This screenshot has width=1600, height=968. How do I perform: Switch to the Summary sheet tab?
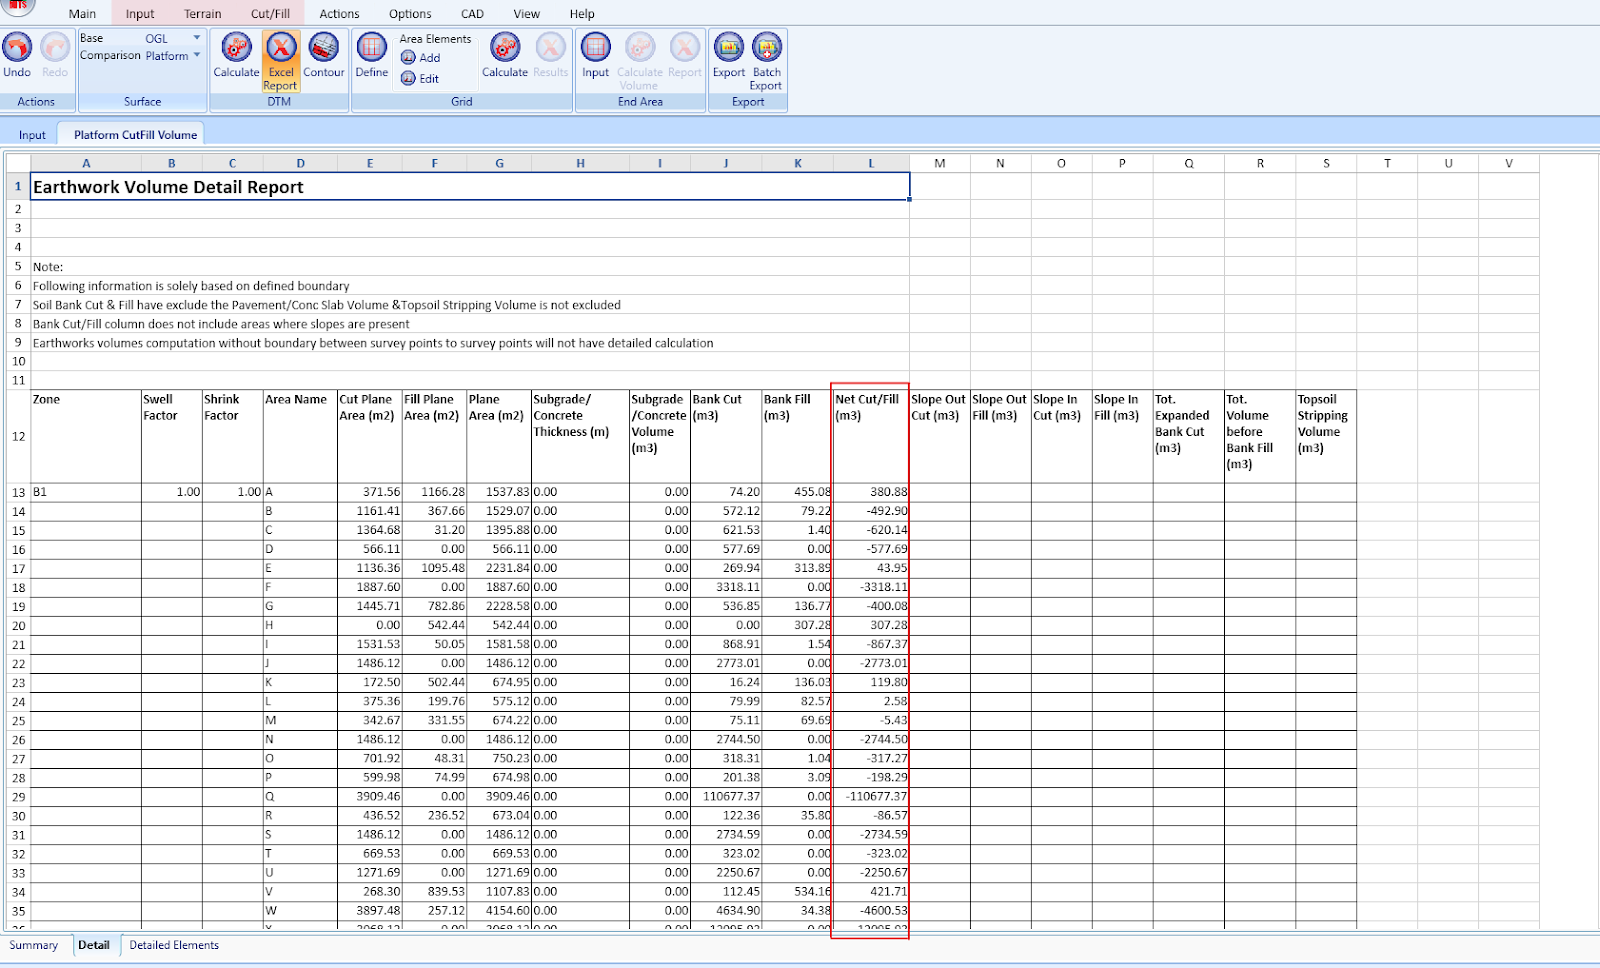pos(34,945)
